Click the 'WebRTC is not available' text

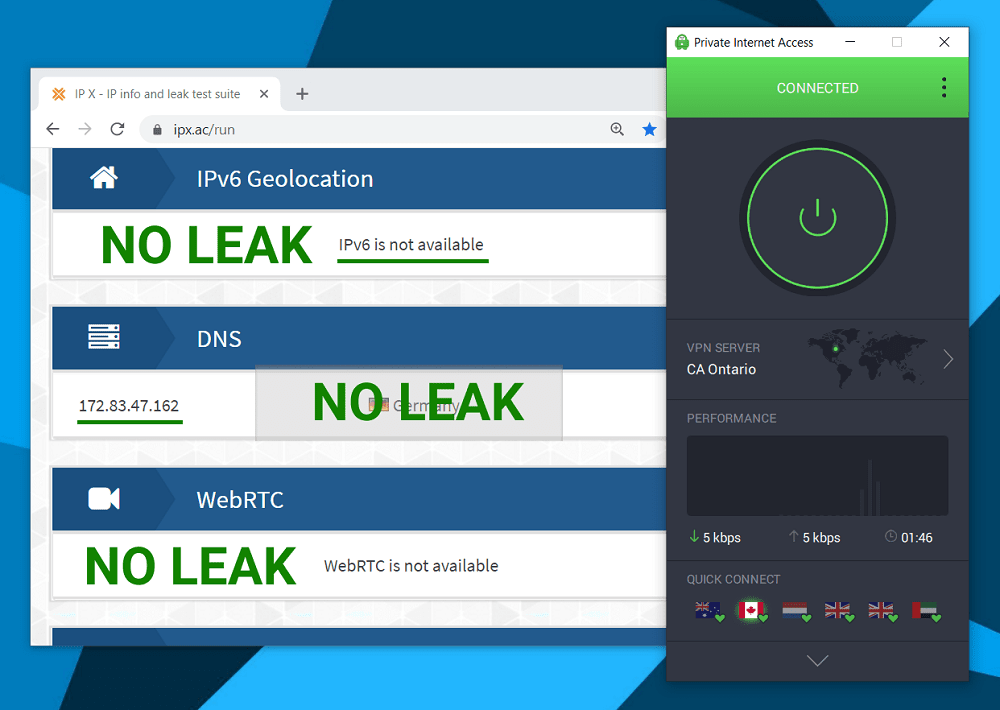click(411, 566)
